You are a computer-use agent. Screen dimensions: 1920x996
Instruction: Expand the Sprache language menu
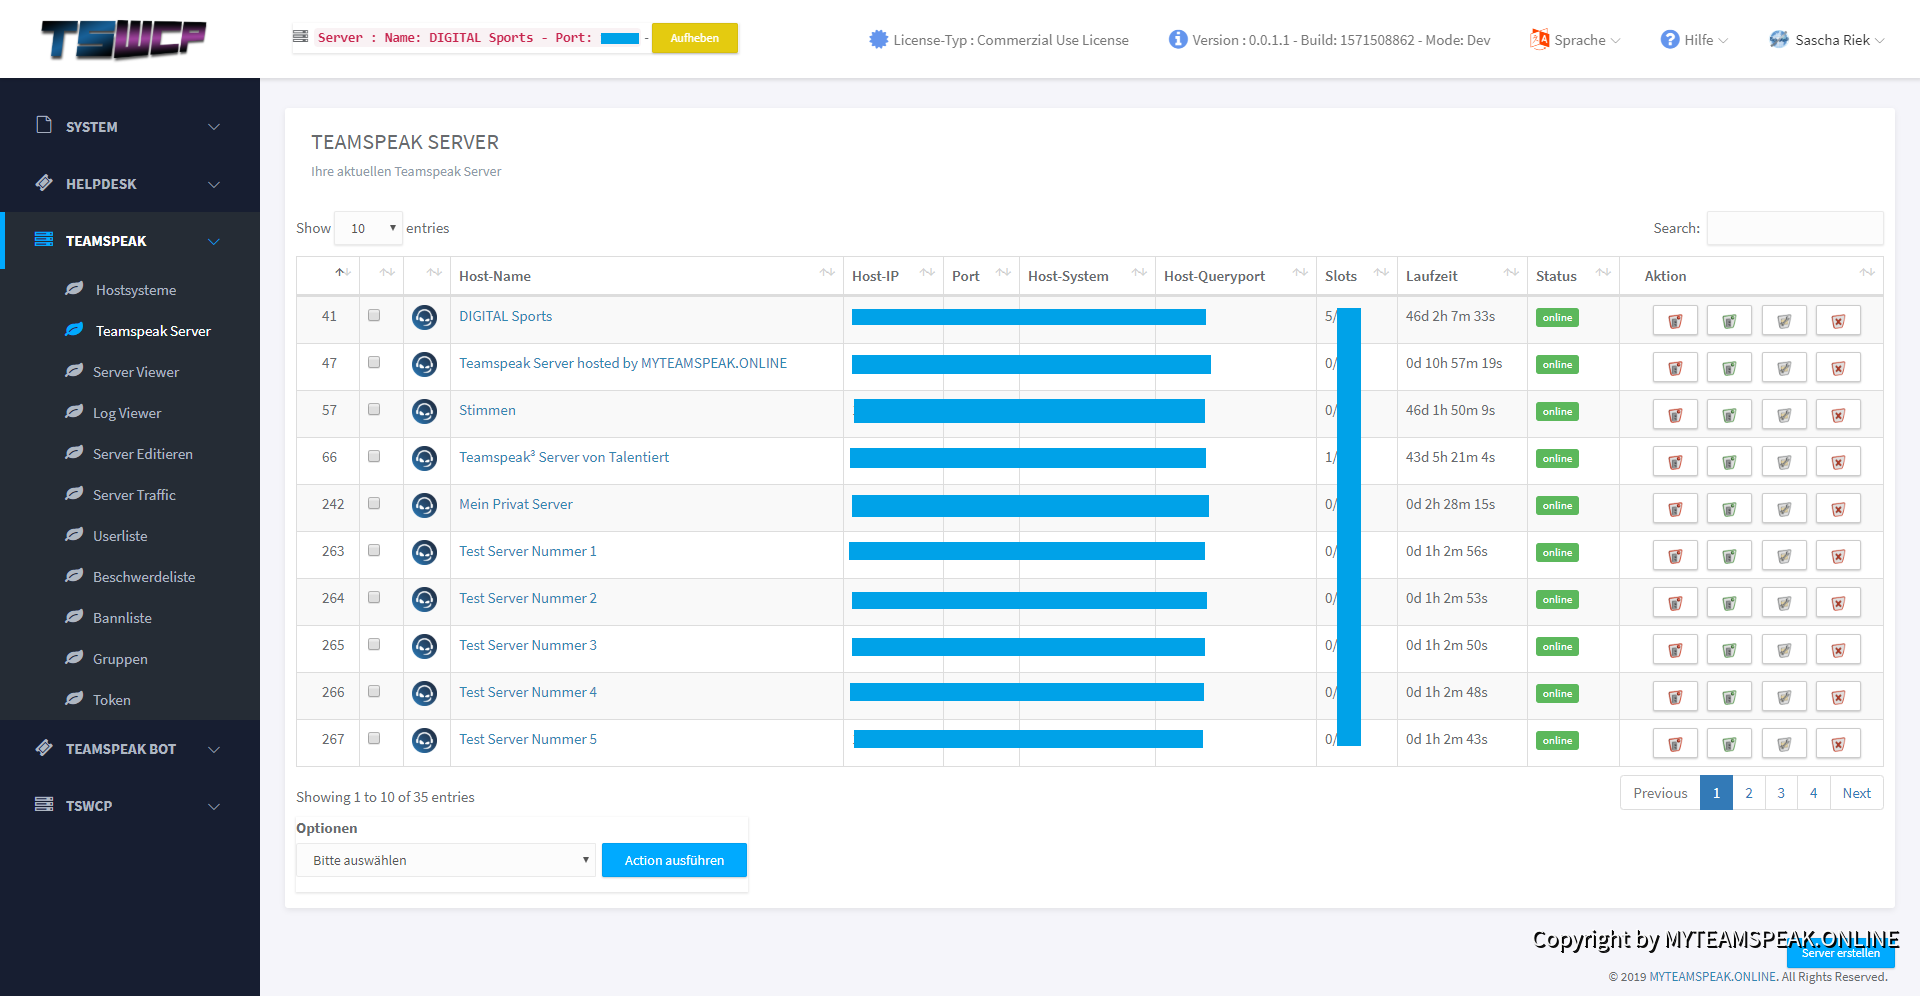point(1576,40)
